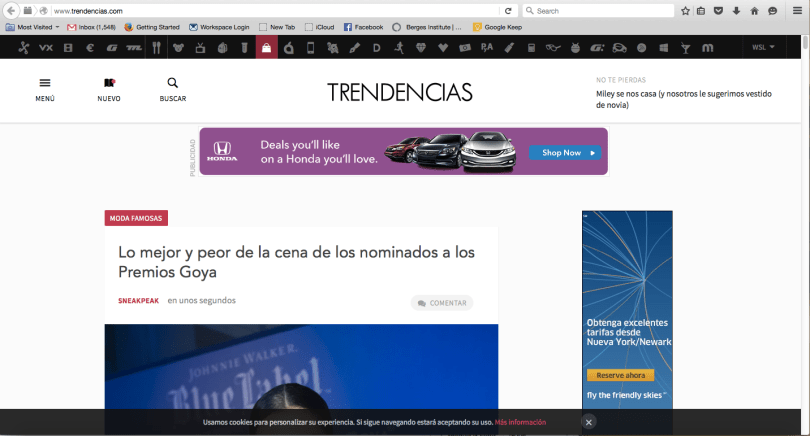The image size is (810, 436).
Task: Click the fork and knife food icon
Action: (x=157, y=48)
